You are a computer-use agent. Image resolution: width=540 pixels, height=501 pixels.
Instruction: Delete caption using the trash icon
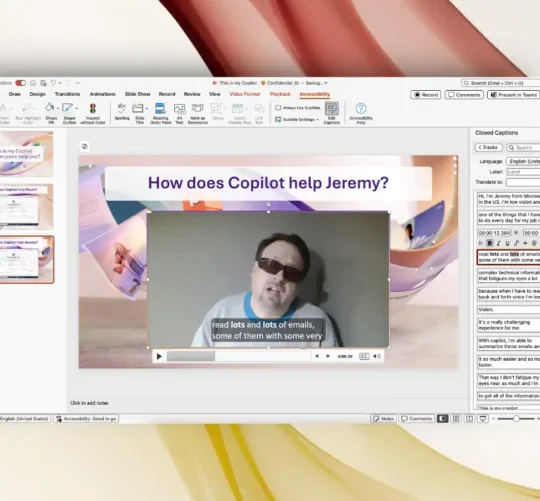(x=534, y=243)
